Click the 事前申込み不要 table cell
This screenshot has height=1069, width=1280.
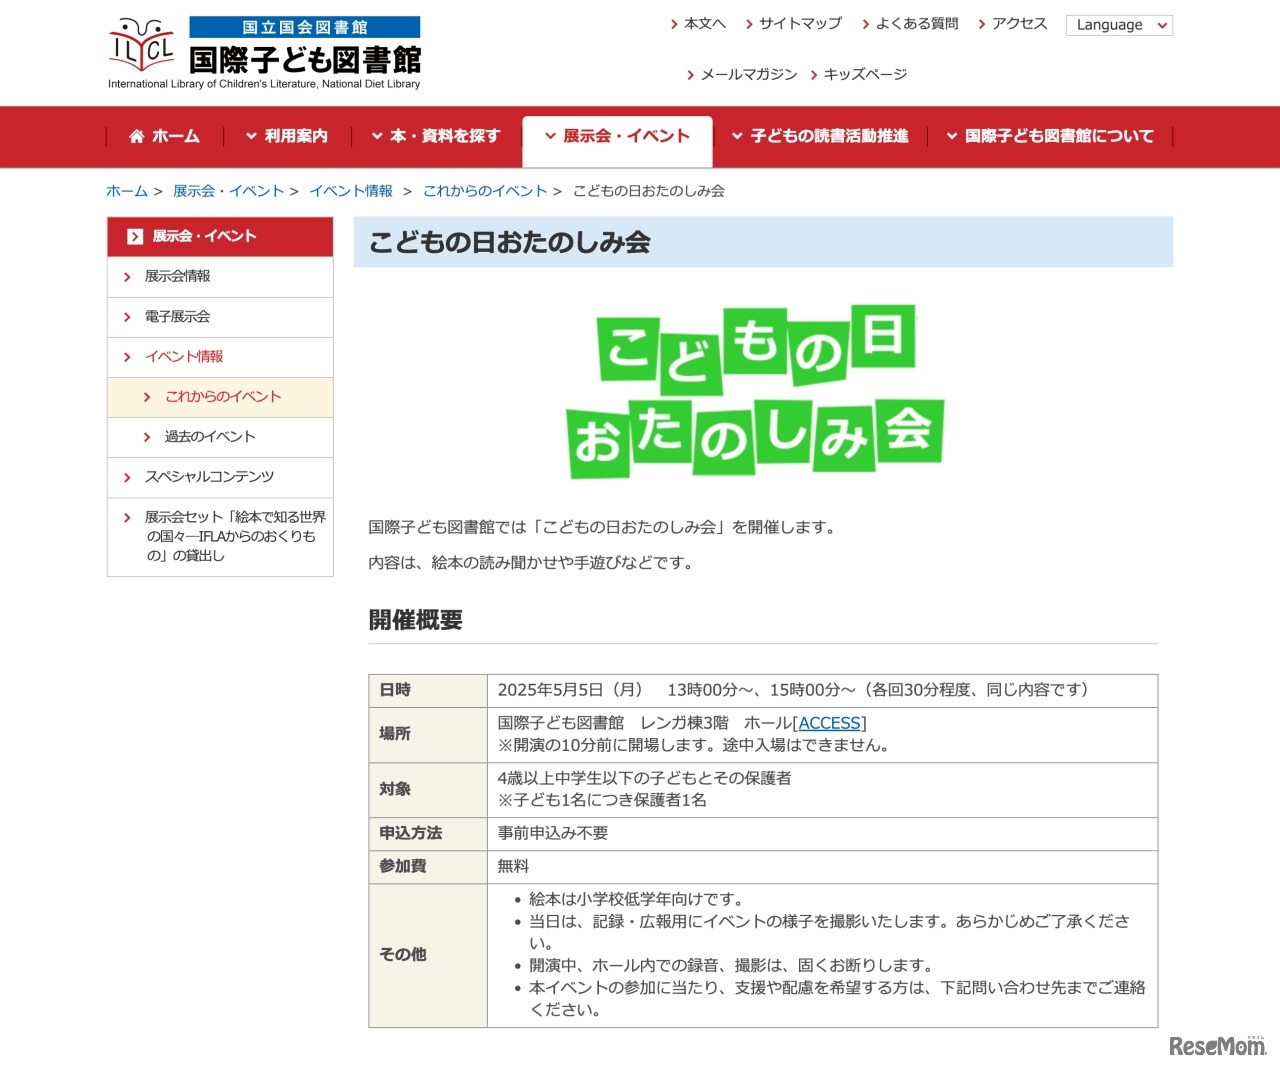pyautogui.click(x=822, y=834)
